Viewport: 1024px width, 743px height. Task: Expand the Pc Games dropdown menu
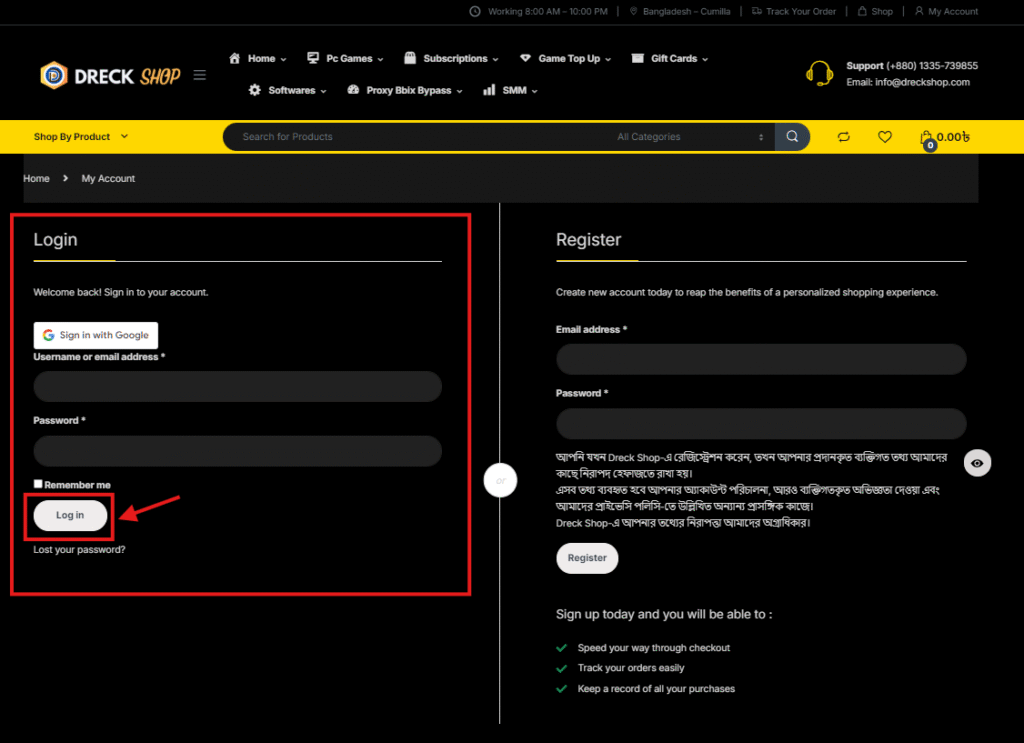click(380, 59)
